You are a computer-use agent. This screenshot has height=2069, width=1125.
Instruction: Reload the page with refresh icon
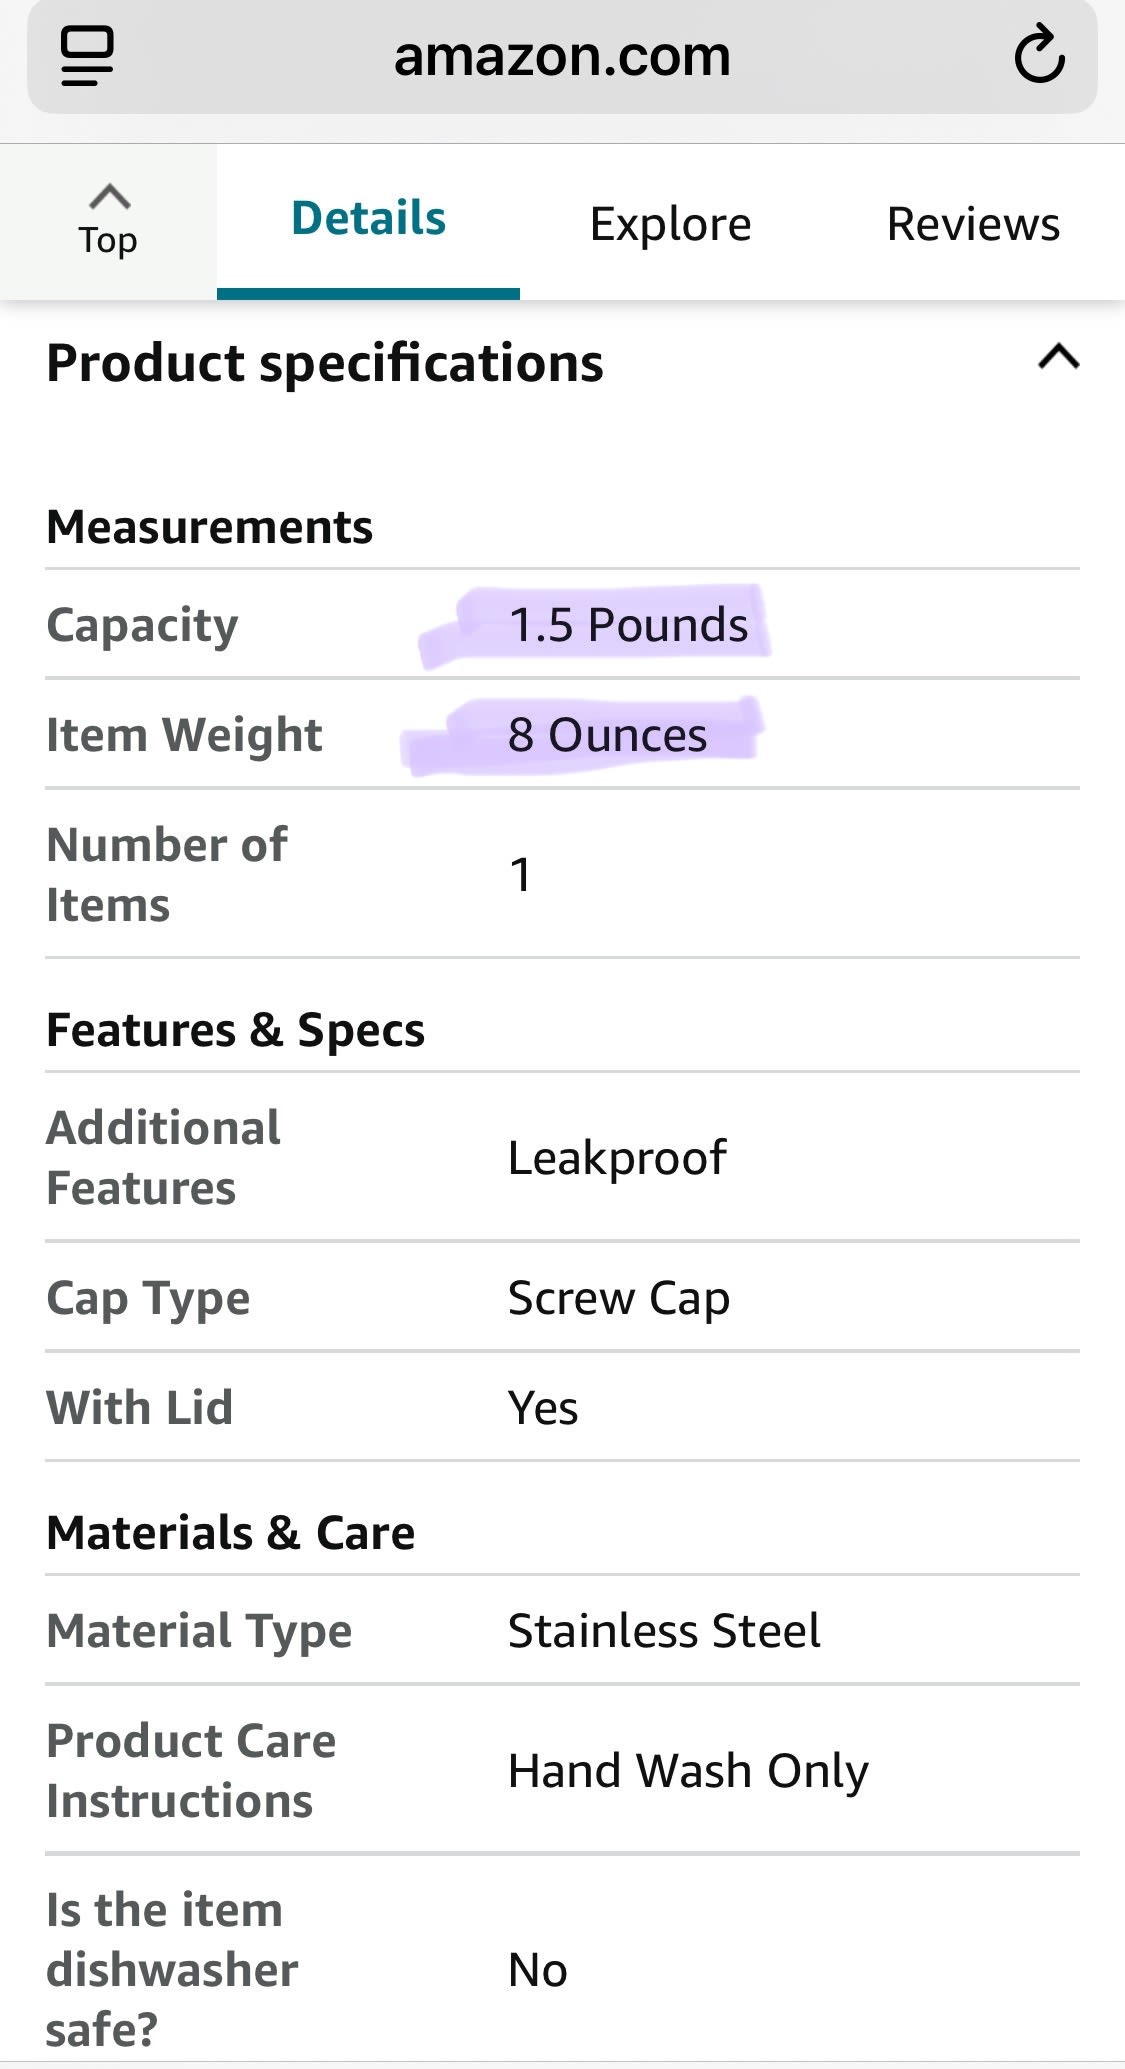[x=1039, y=56]
